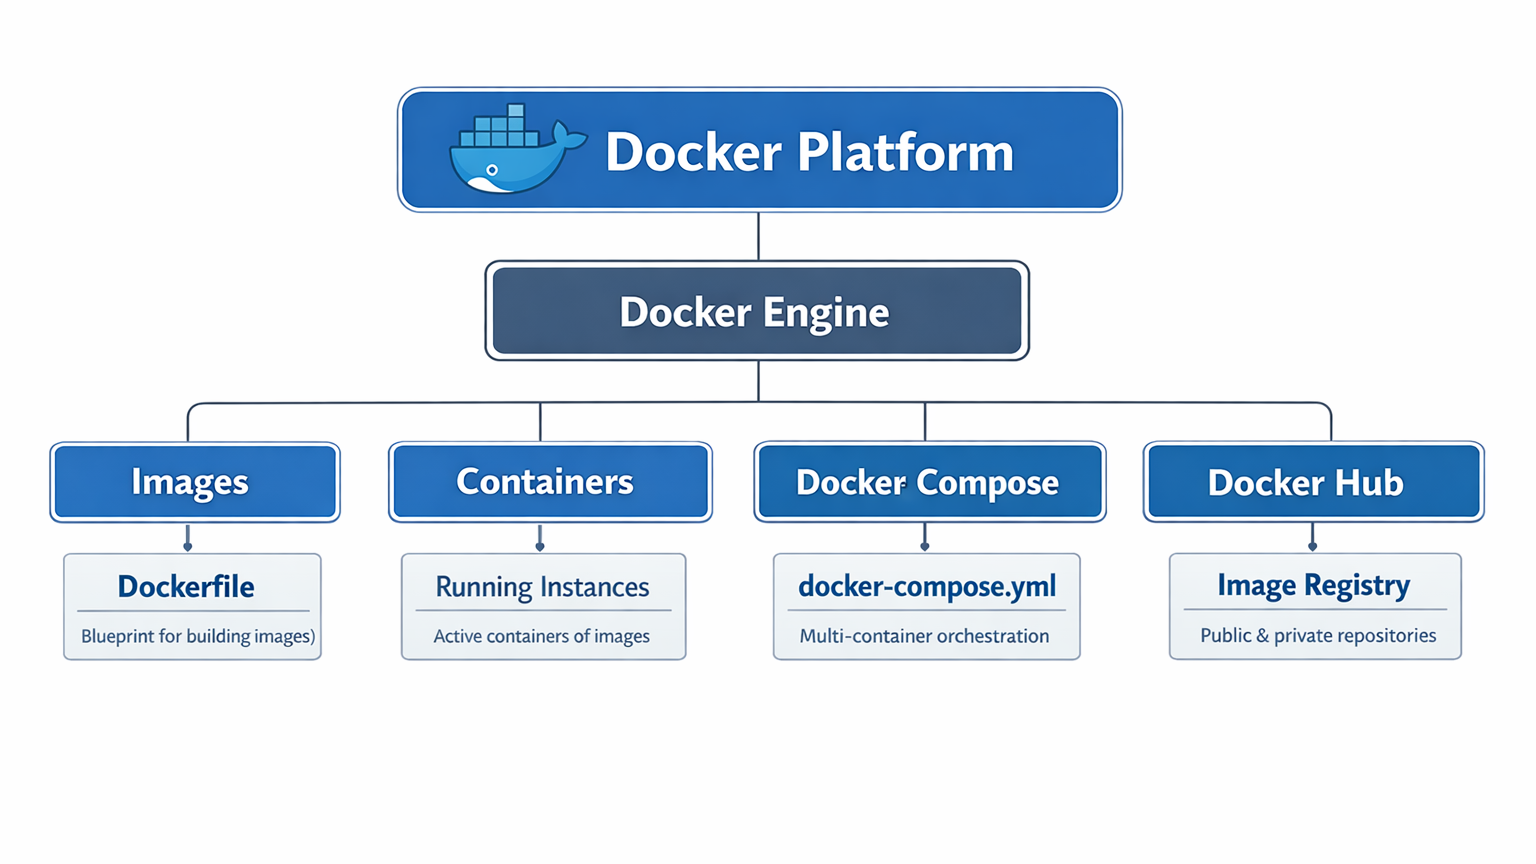
Task: Open the Running Instances card heading
Action: [542, 587]
